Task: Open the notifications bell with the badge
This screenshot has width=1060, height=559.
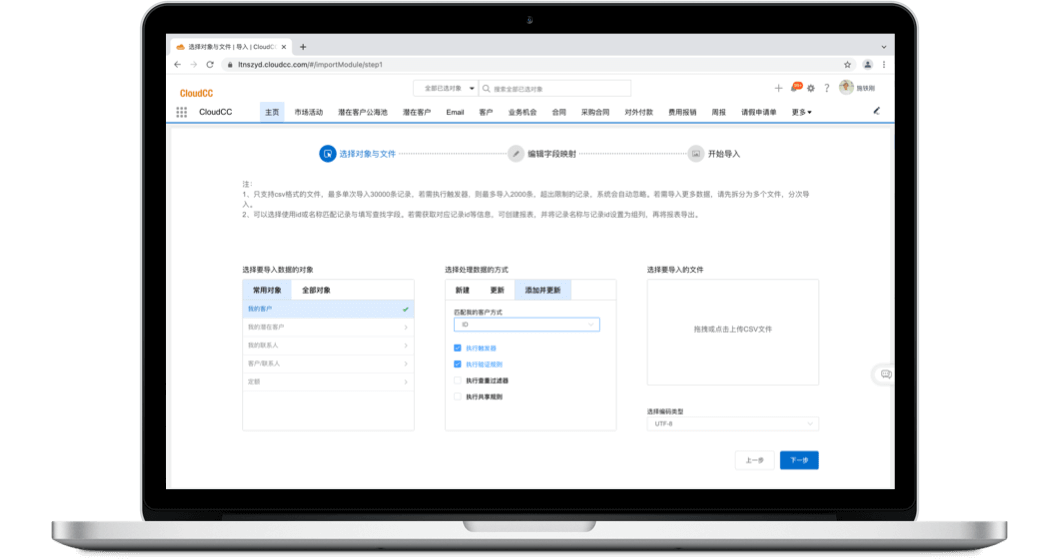Action: pos(795,88)
